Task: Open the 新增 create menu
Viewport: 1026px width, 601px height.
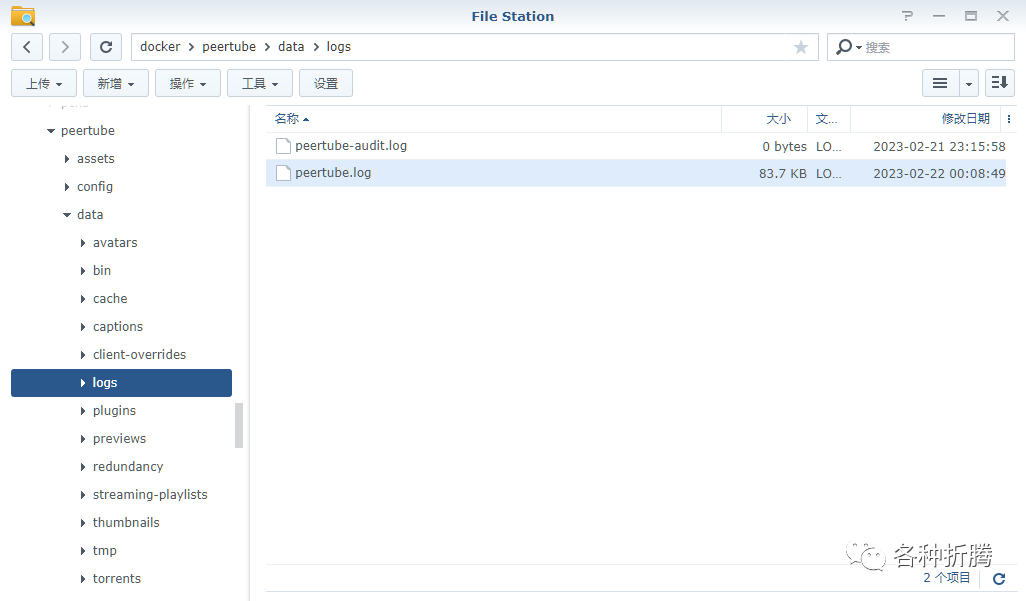Action: point(116,83)
